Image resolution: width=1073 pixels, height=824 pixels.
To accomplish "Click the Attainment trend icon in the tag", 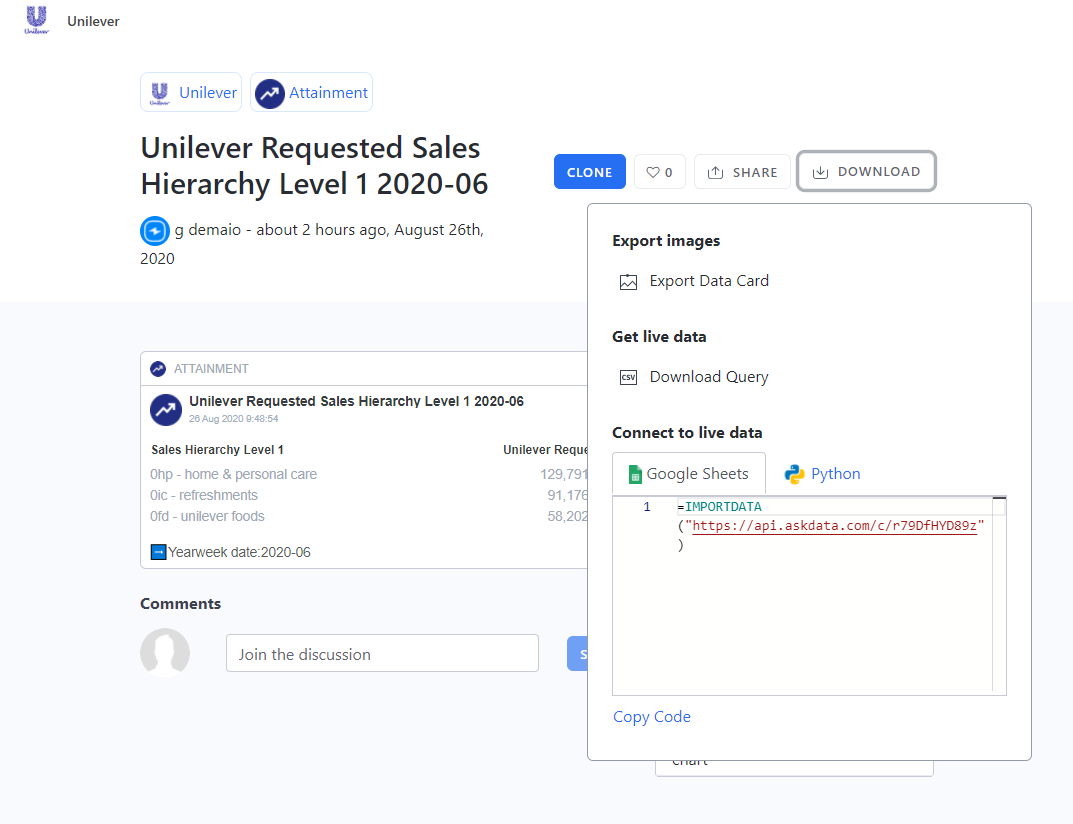I will tap(270, 94).
